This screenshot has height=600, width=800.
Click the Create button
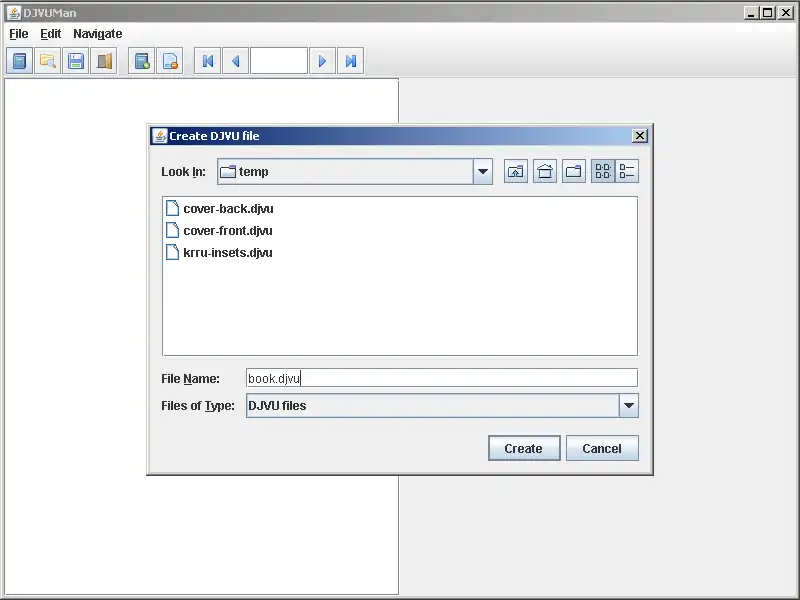pos(524,448)
